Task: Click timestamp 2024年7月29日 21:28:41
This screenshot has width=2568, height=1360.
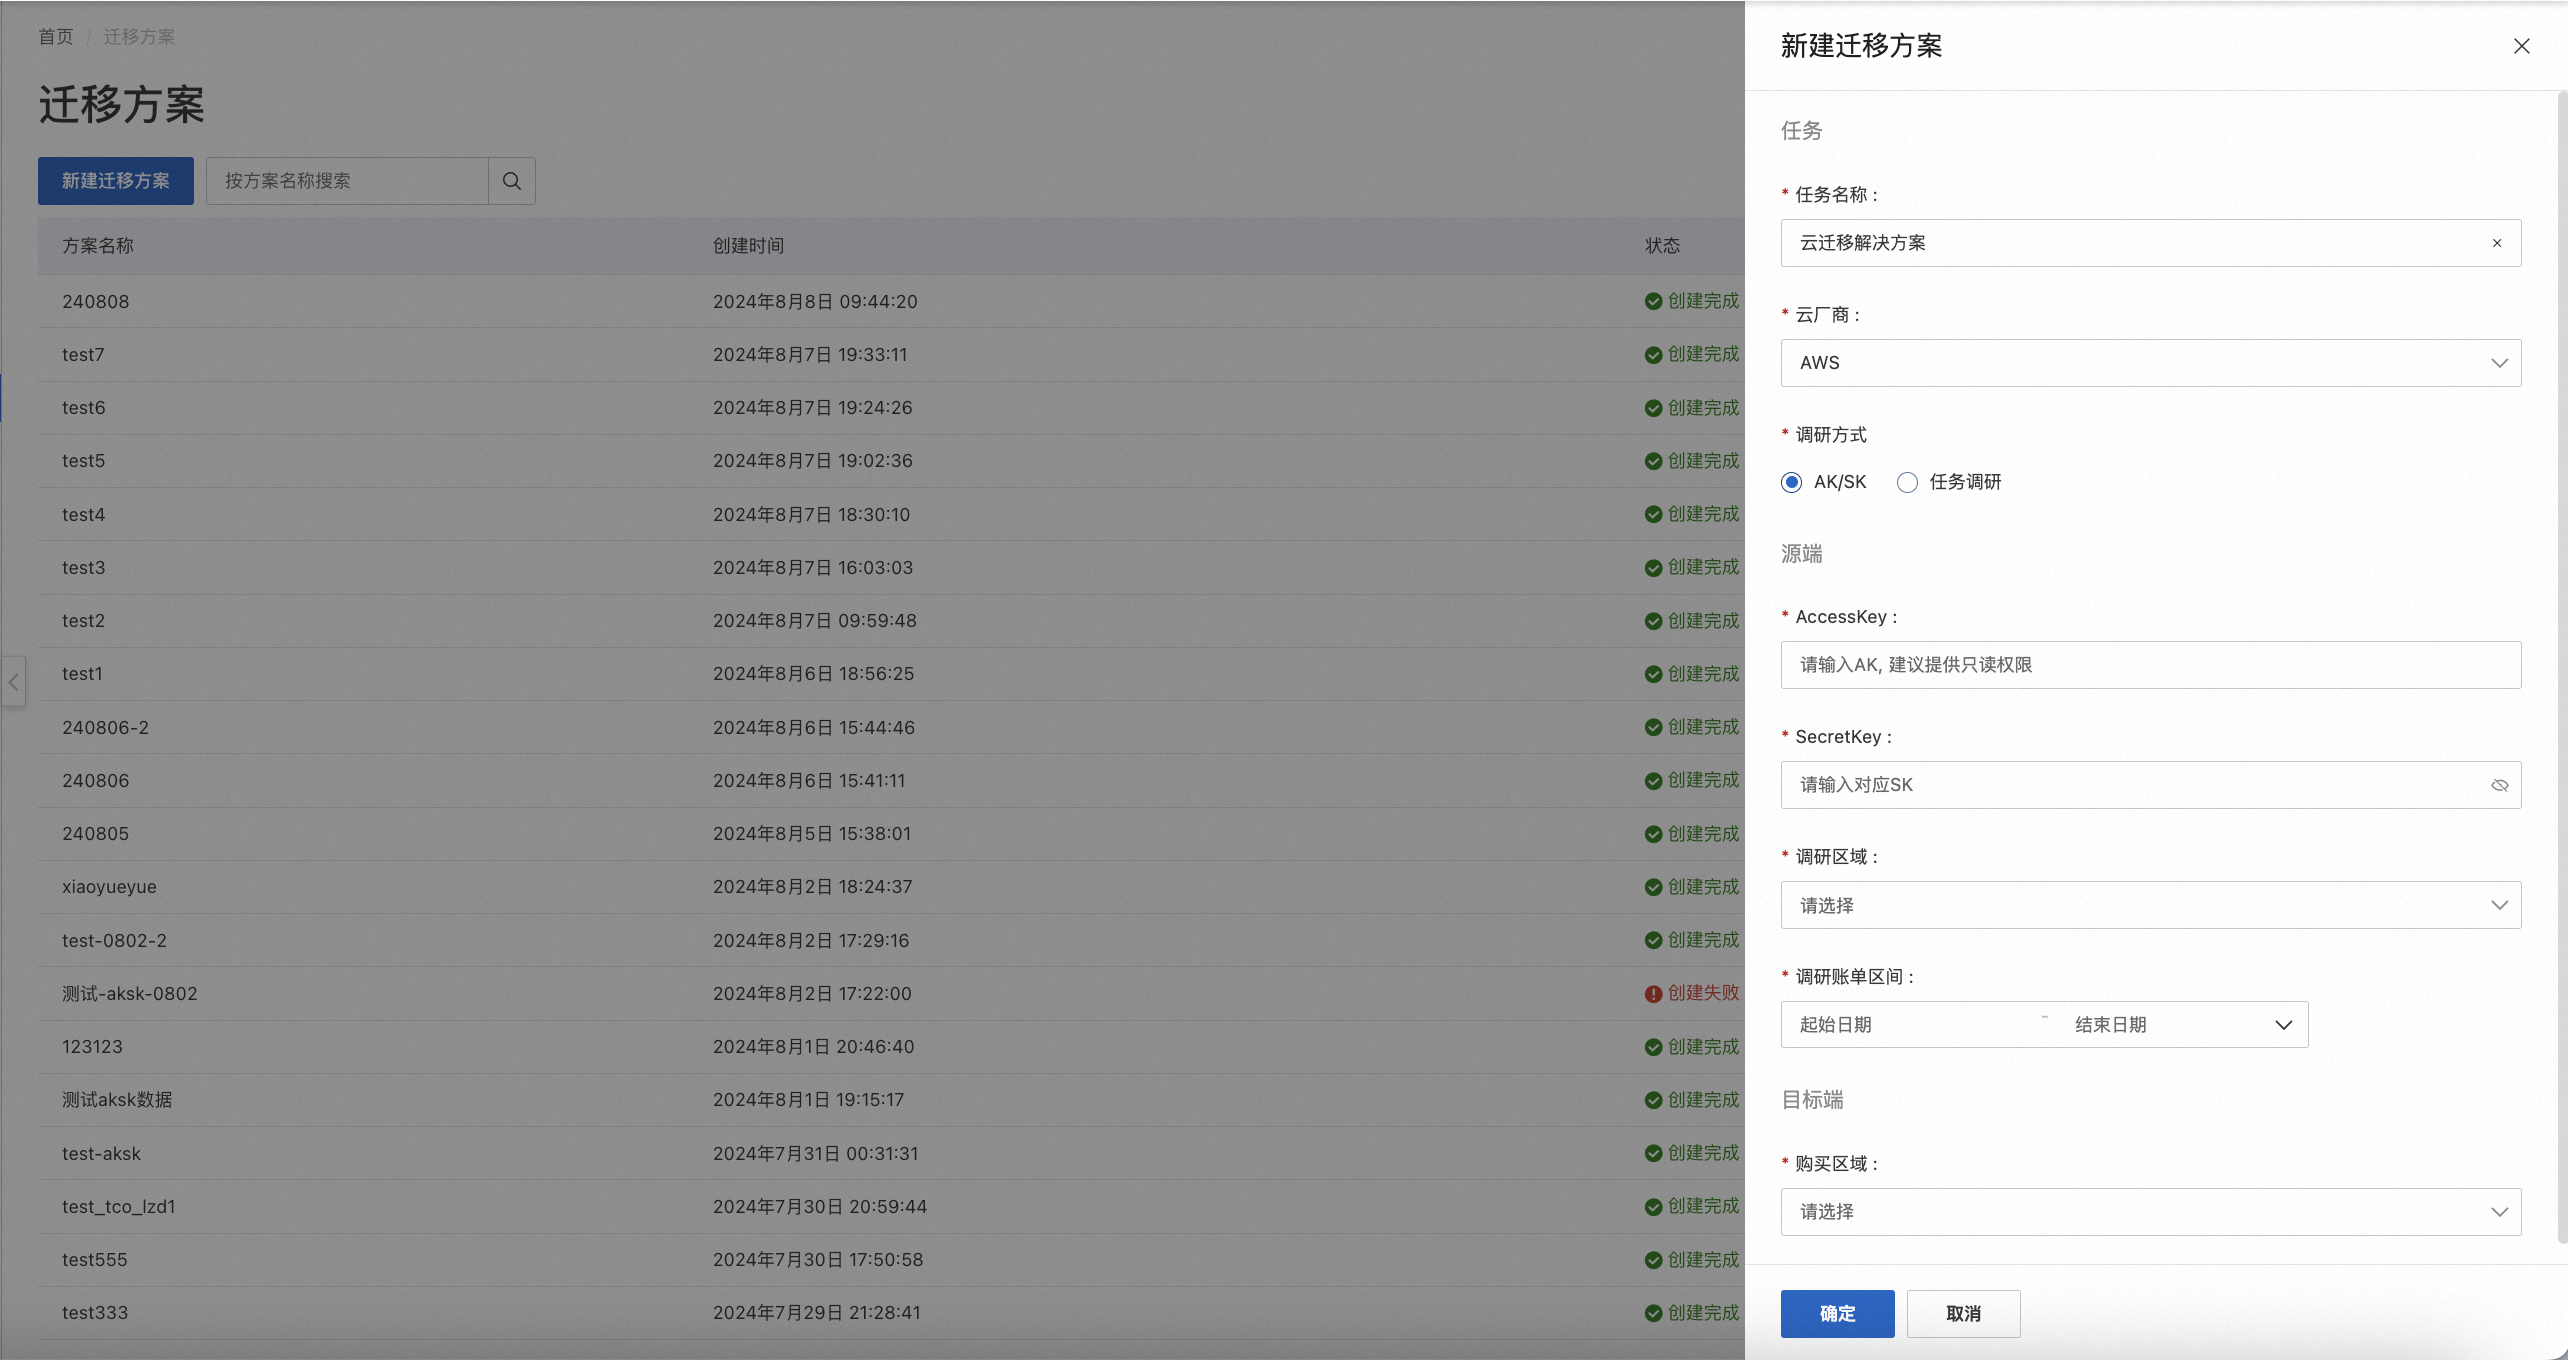Action: 817,1313
